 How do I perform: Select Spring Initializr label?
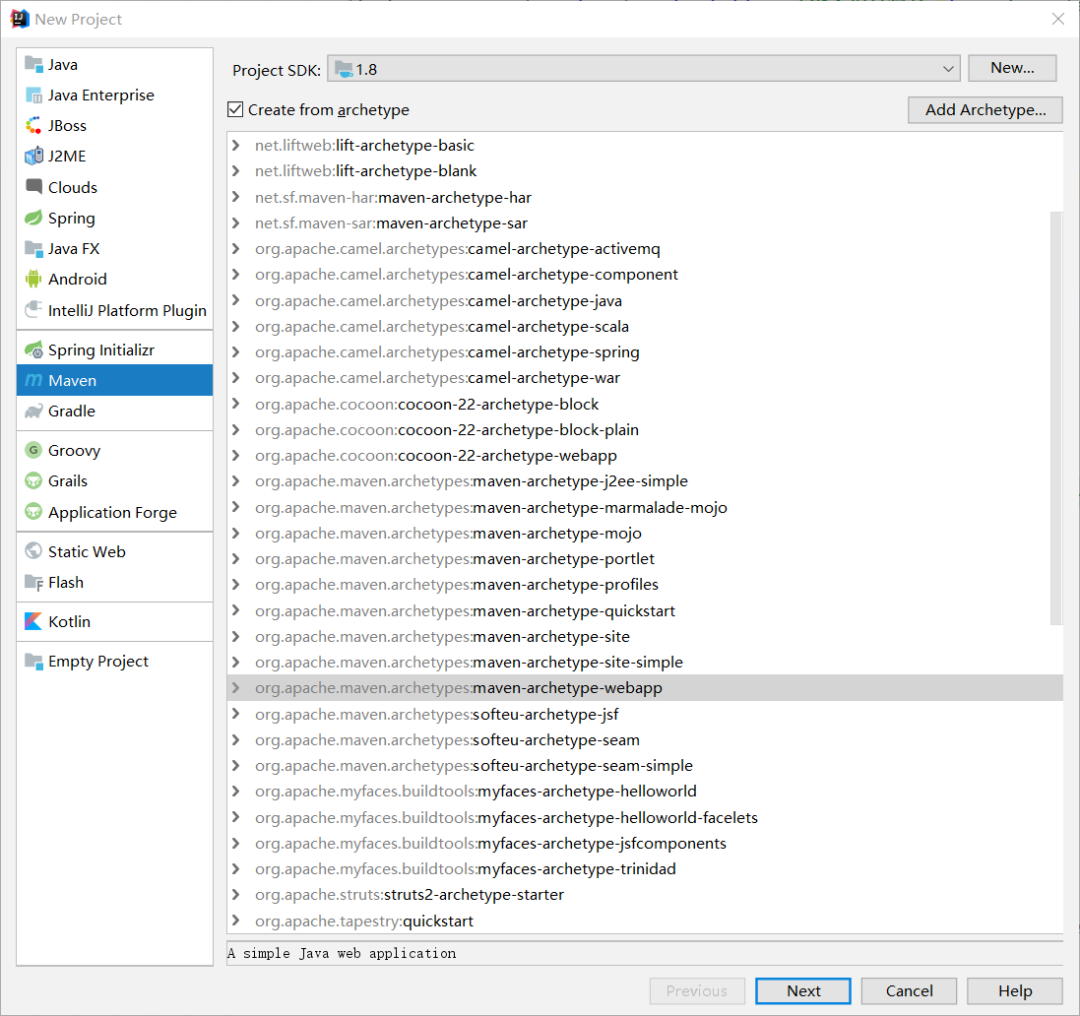tap(101, 350)
